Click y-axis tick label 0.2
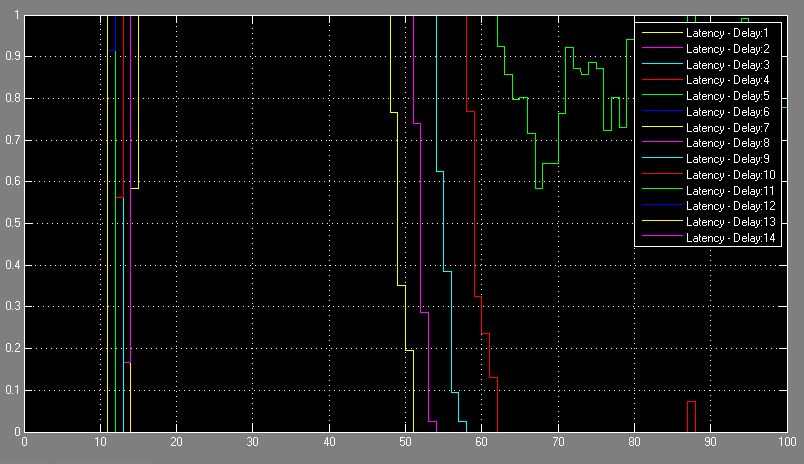Viewport: 804px width, 464px height. 12,348
